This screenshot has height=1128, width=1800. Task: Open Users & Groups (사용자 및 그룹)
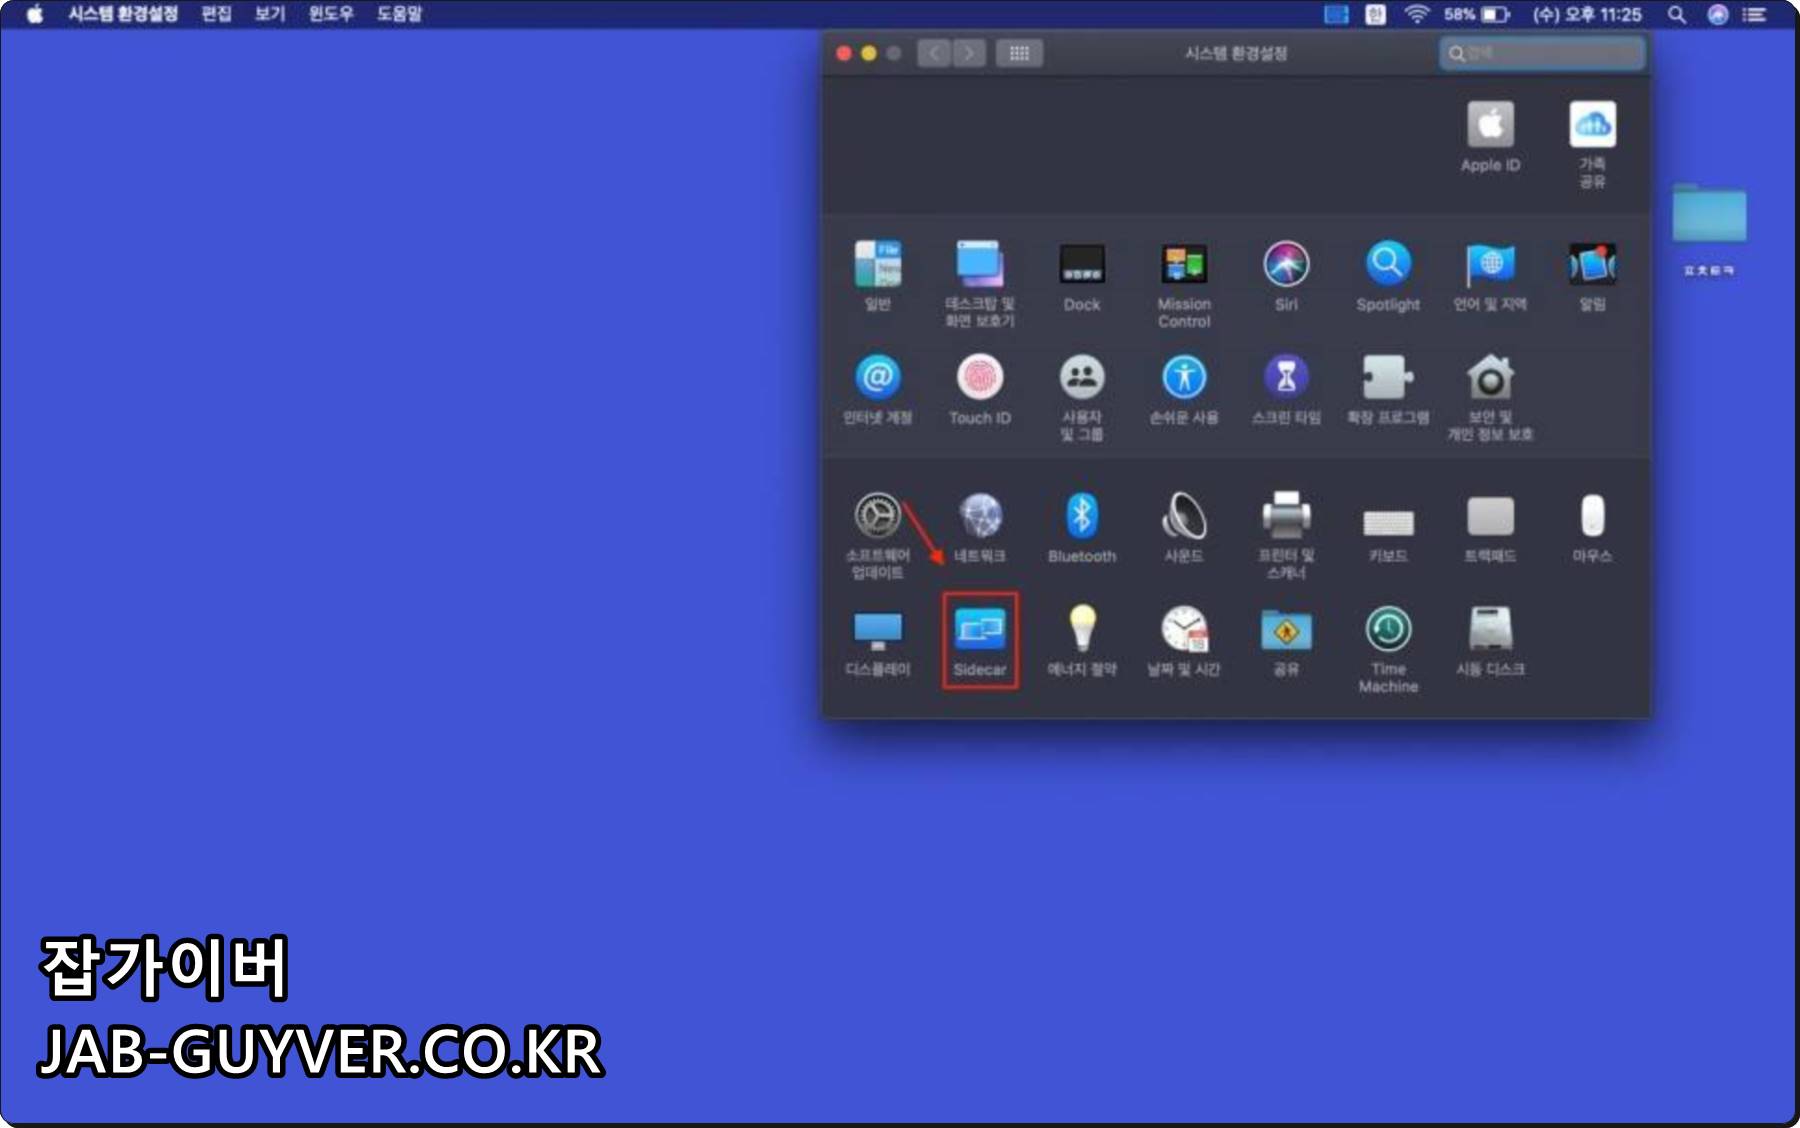1082,397
